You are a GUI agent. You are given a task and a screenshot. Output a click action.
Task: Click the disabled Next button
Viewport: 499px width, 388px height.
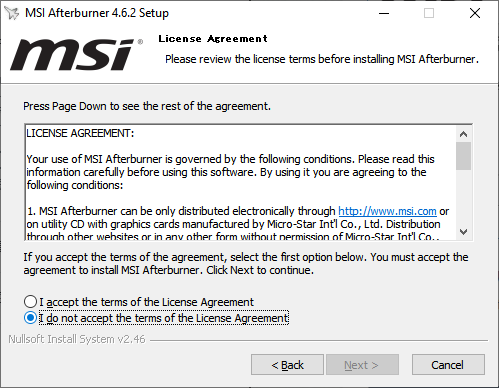pyautogui.click(x=362, y=365)
